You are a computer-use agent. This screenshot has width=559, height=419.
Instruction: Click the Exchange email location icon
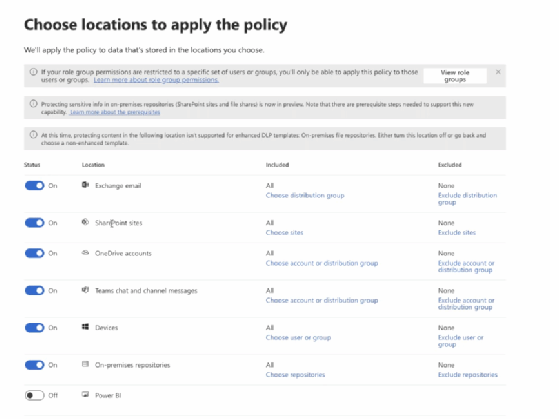coord(85,185)
